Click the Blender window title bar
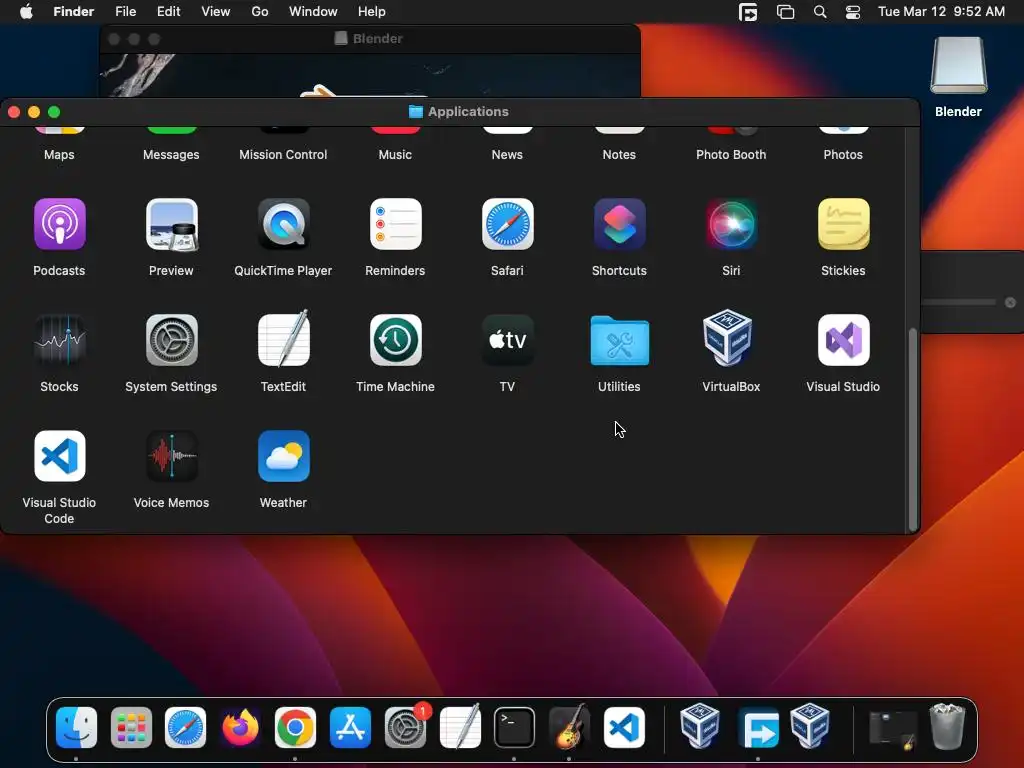The height and width of the screenshot is (768, 1024). pos(370,39)
